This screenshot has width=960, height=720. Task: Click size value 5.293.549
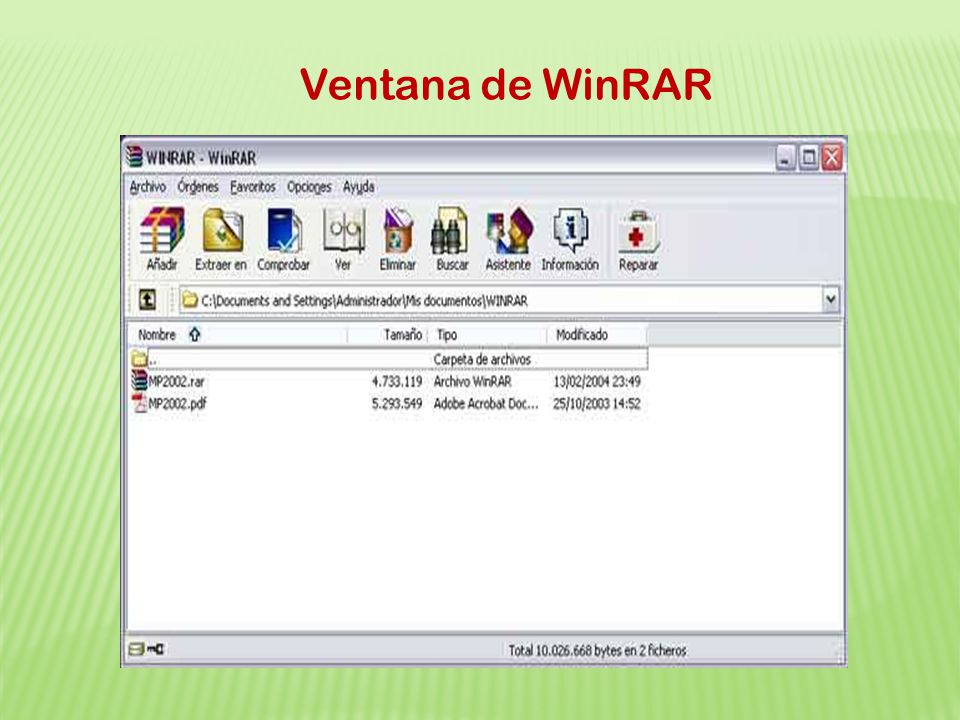(x=397, y=404)
